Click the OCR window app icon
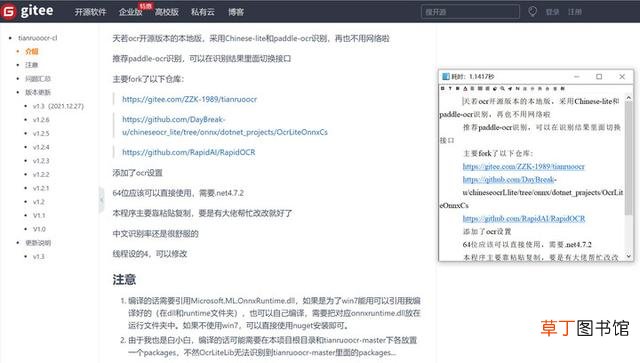Screen dimensions: 640x363 (x=446, y=76)
